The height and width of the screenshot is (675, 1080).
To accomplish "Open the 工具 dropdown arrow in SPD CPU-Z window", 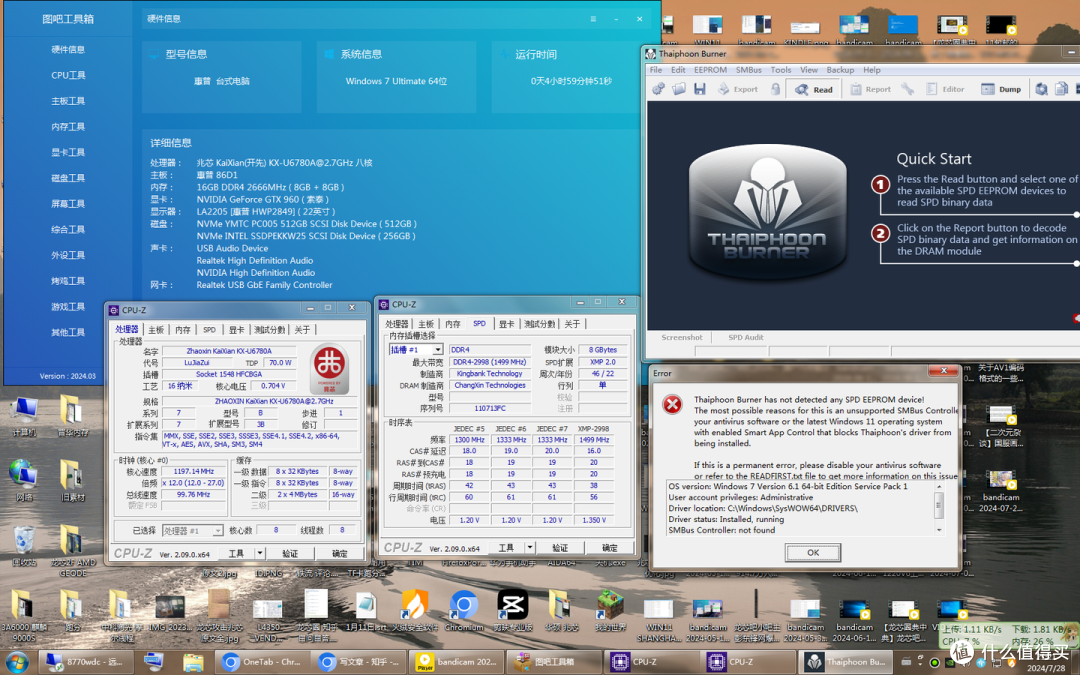I will [530, 548].
